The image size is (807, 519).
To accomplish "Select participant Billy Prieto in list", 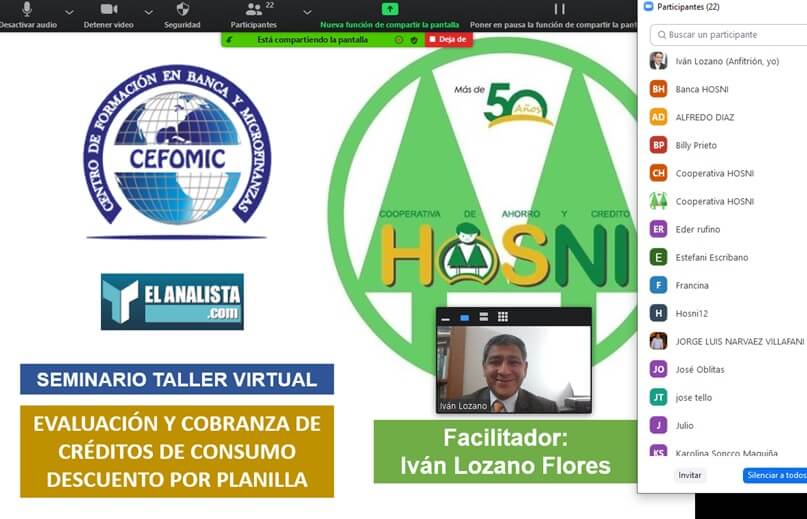I will click(x=696, y=145).
